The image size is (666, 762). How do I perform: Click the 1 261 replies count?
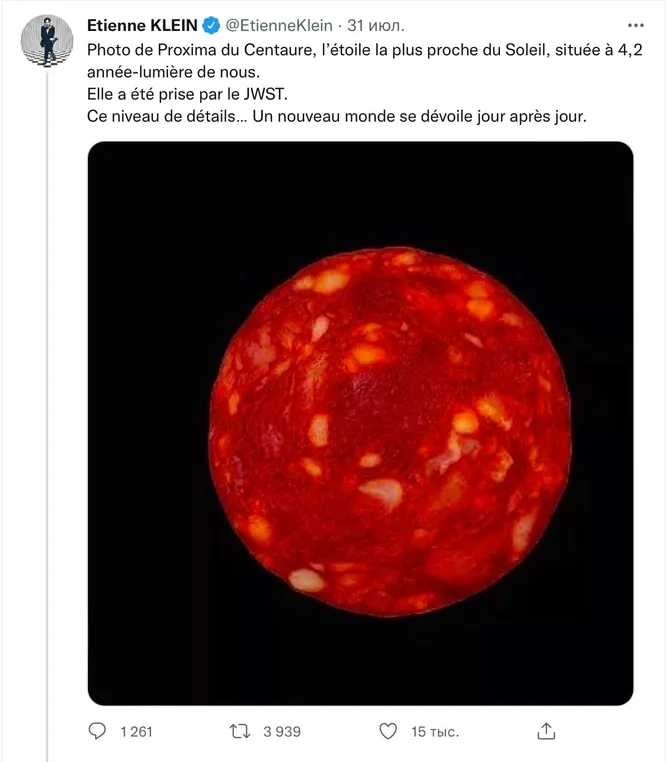coord(137,731)
